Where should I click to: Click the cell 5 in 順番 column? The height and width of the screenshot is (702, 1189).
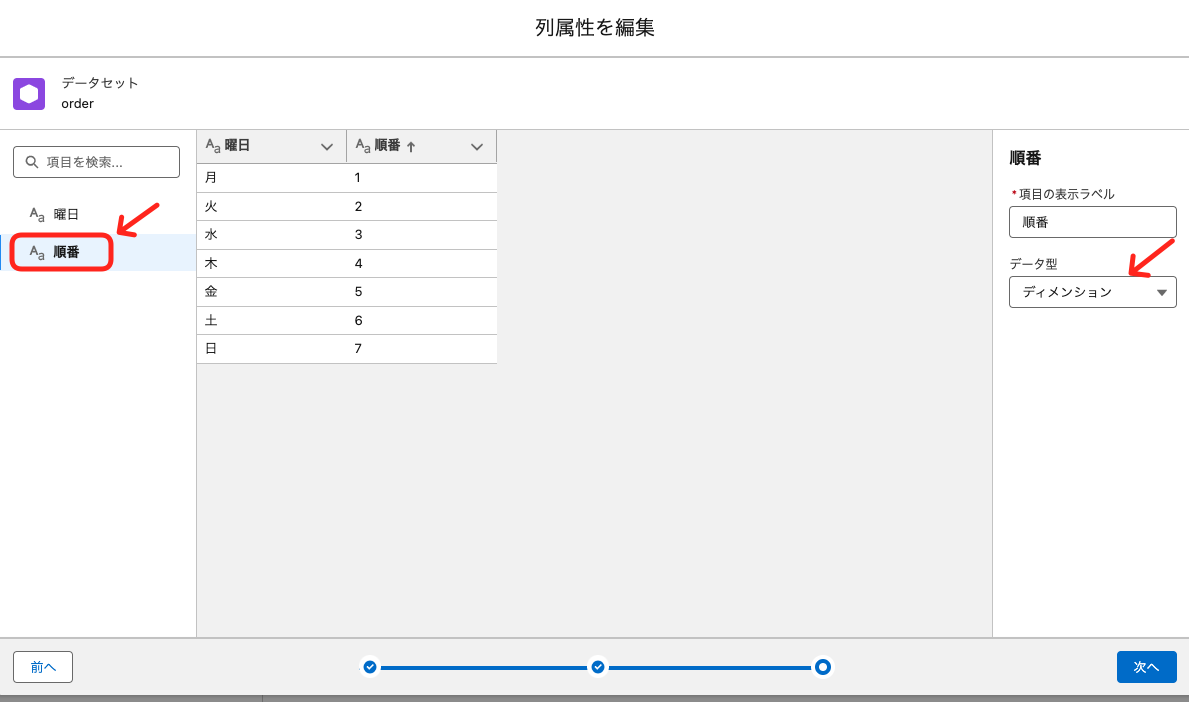tap(422, 292)
